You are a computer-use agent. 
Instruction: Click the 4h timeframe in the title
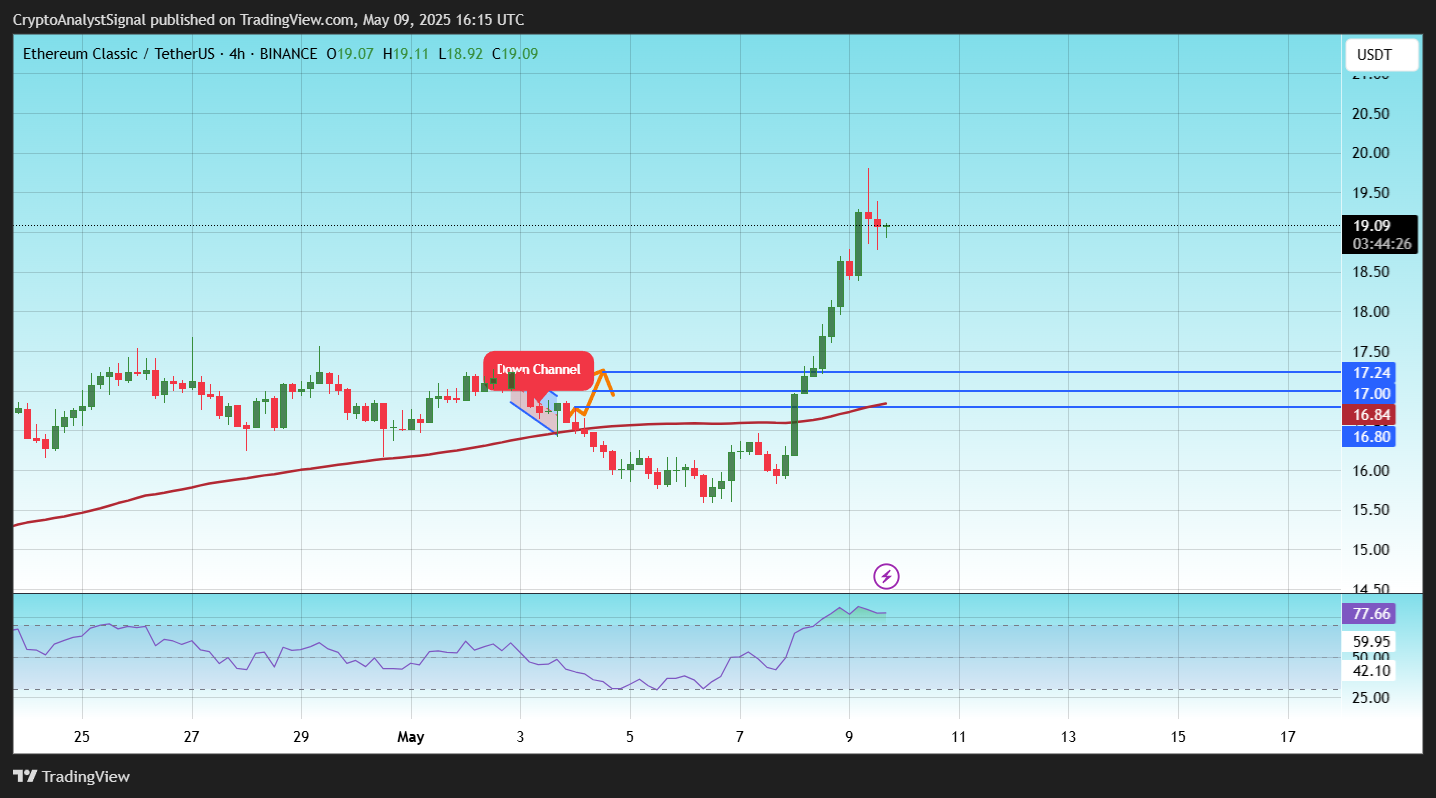click(x=237, y=54)
